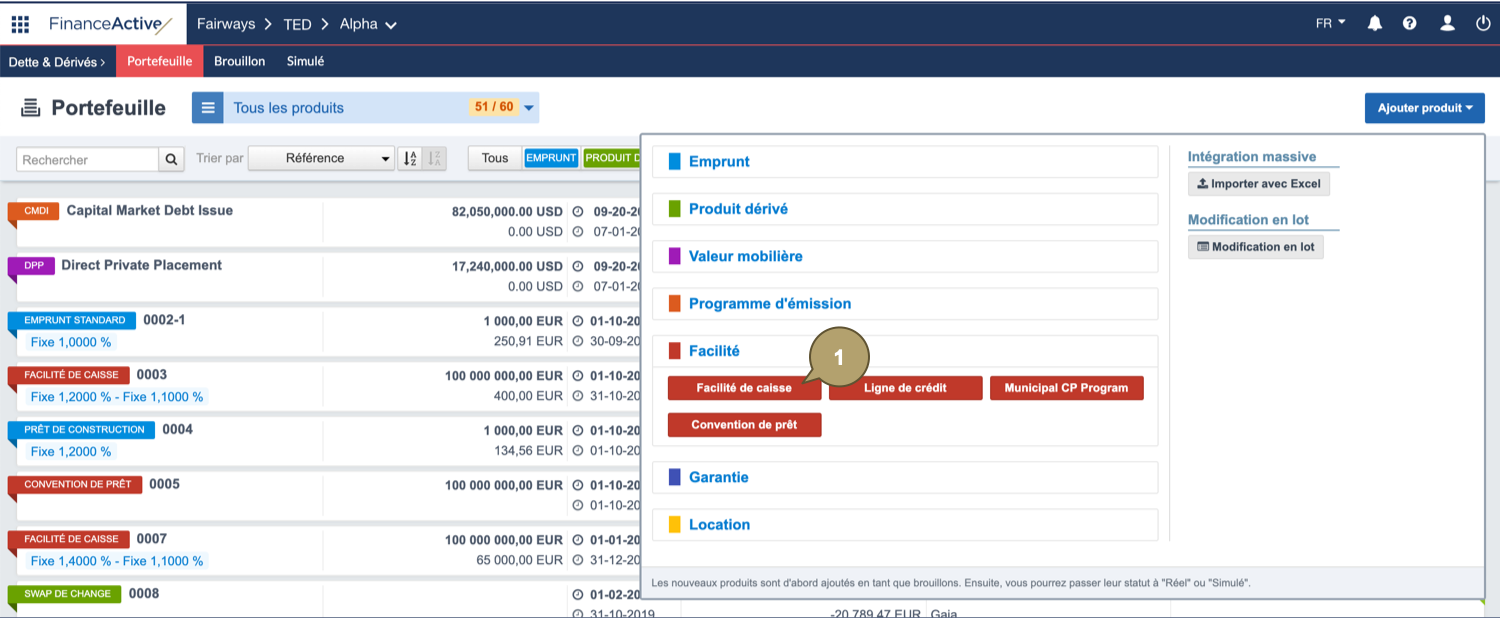Toggle the EMPRUNT product filter
Image resolution: width=1500 pixels, height=618 pixels.
coord(551,157)
